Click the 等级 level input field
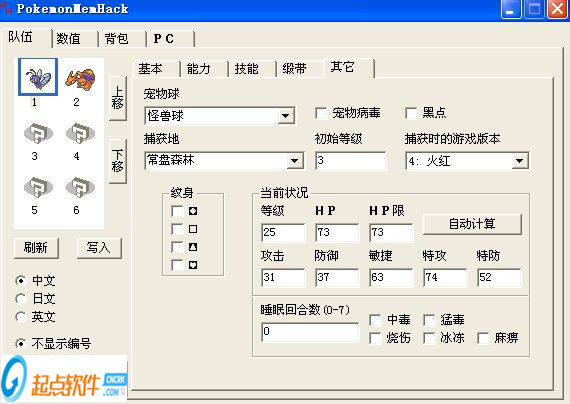The width and height of the screenshot is (570, 404). 283,233
